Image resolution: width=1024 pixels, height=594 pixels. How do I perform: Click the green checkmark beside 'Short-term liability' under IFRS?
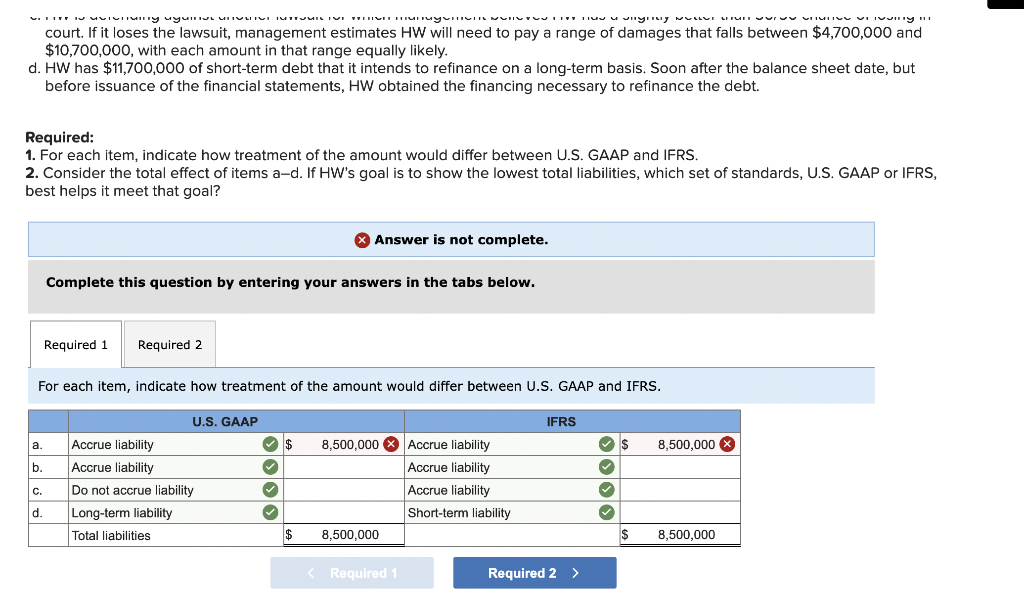[605, 512]
